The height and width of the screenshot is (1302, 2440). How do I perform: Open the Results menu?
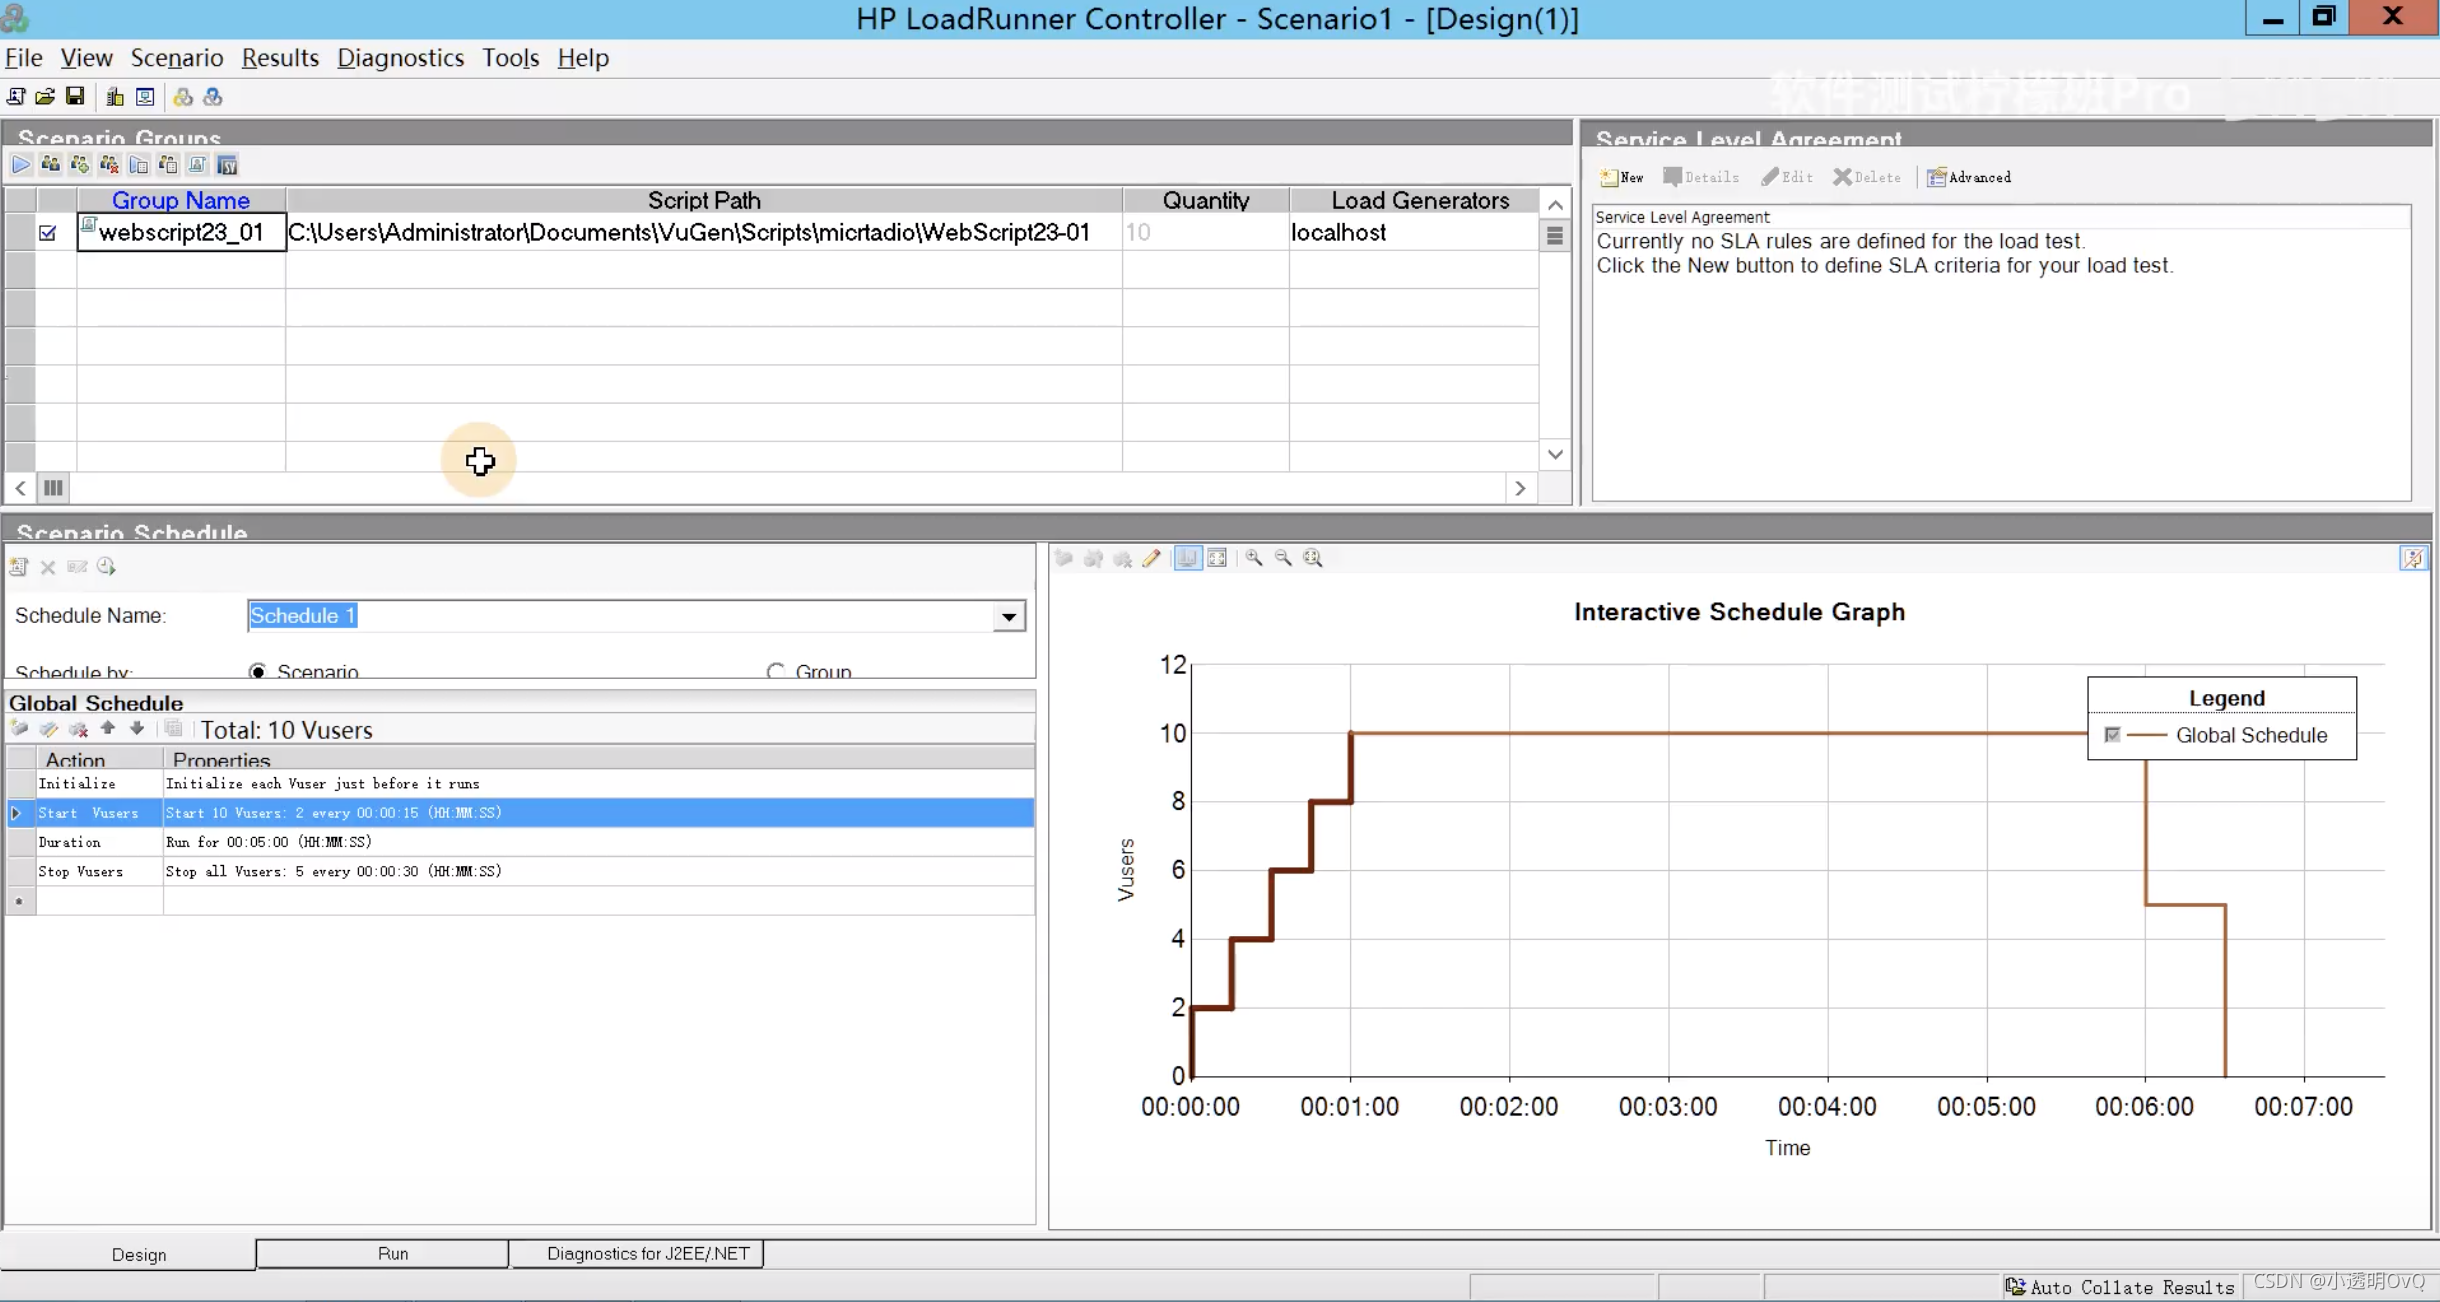[x=280, y=58]
